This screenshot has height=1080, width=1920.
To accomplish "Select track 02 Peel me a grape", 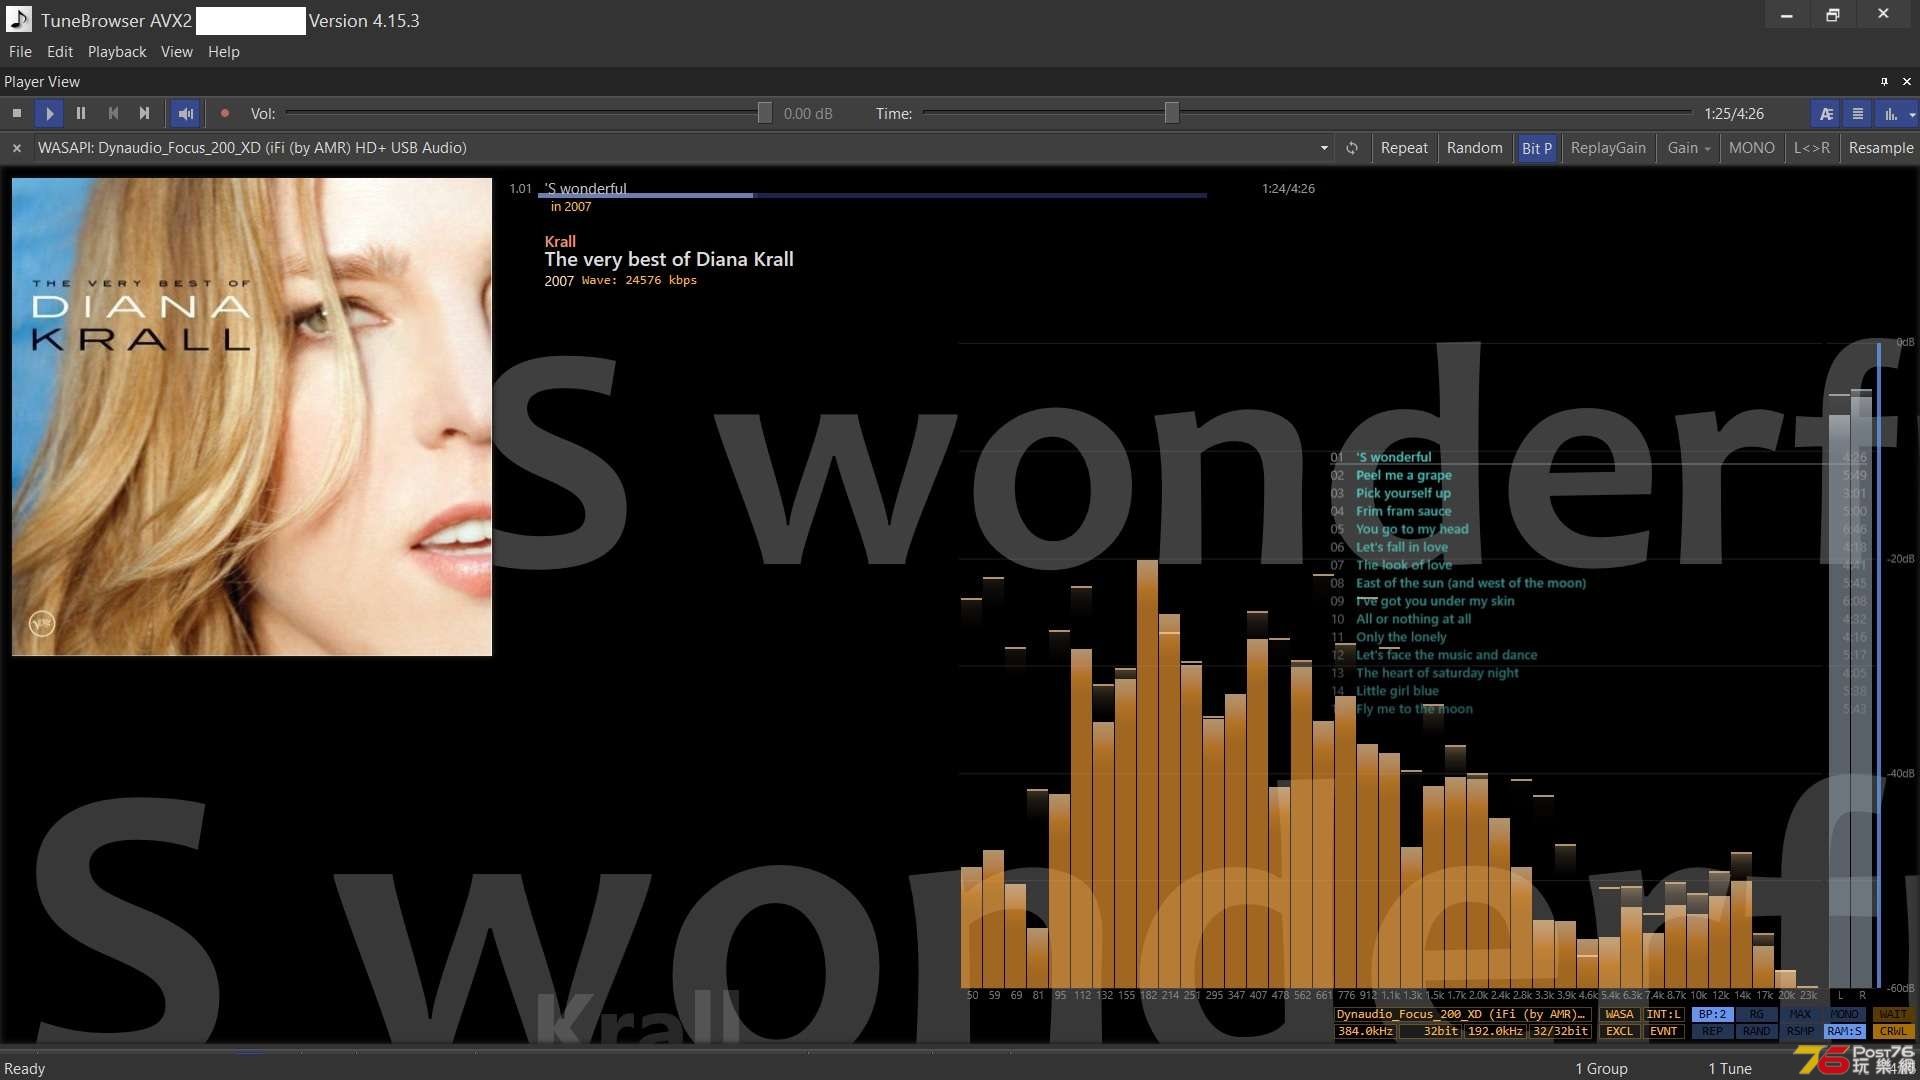I will 1403,475.
